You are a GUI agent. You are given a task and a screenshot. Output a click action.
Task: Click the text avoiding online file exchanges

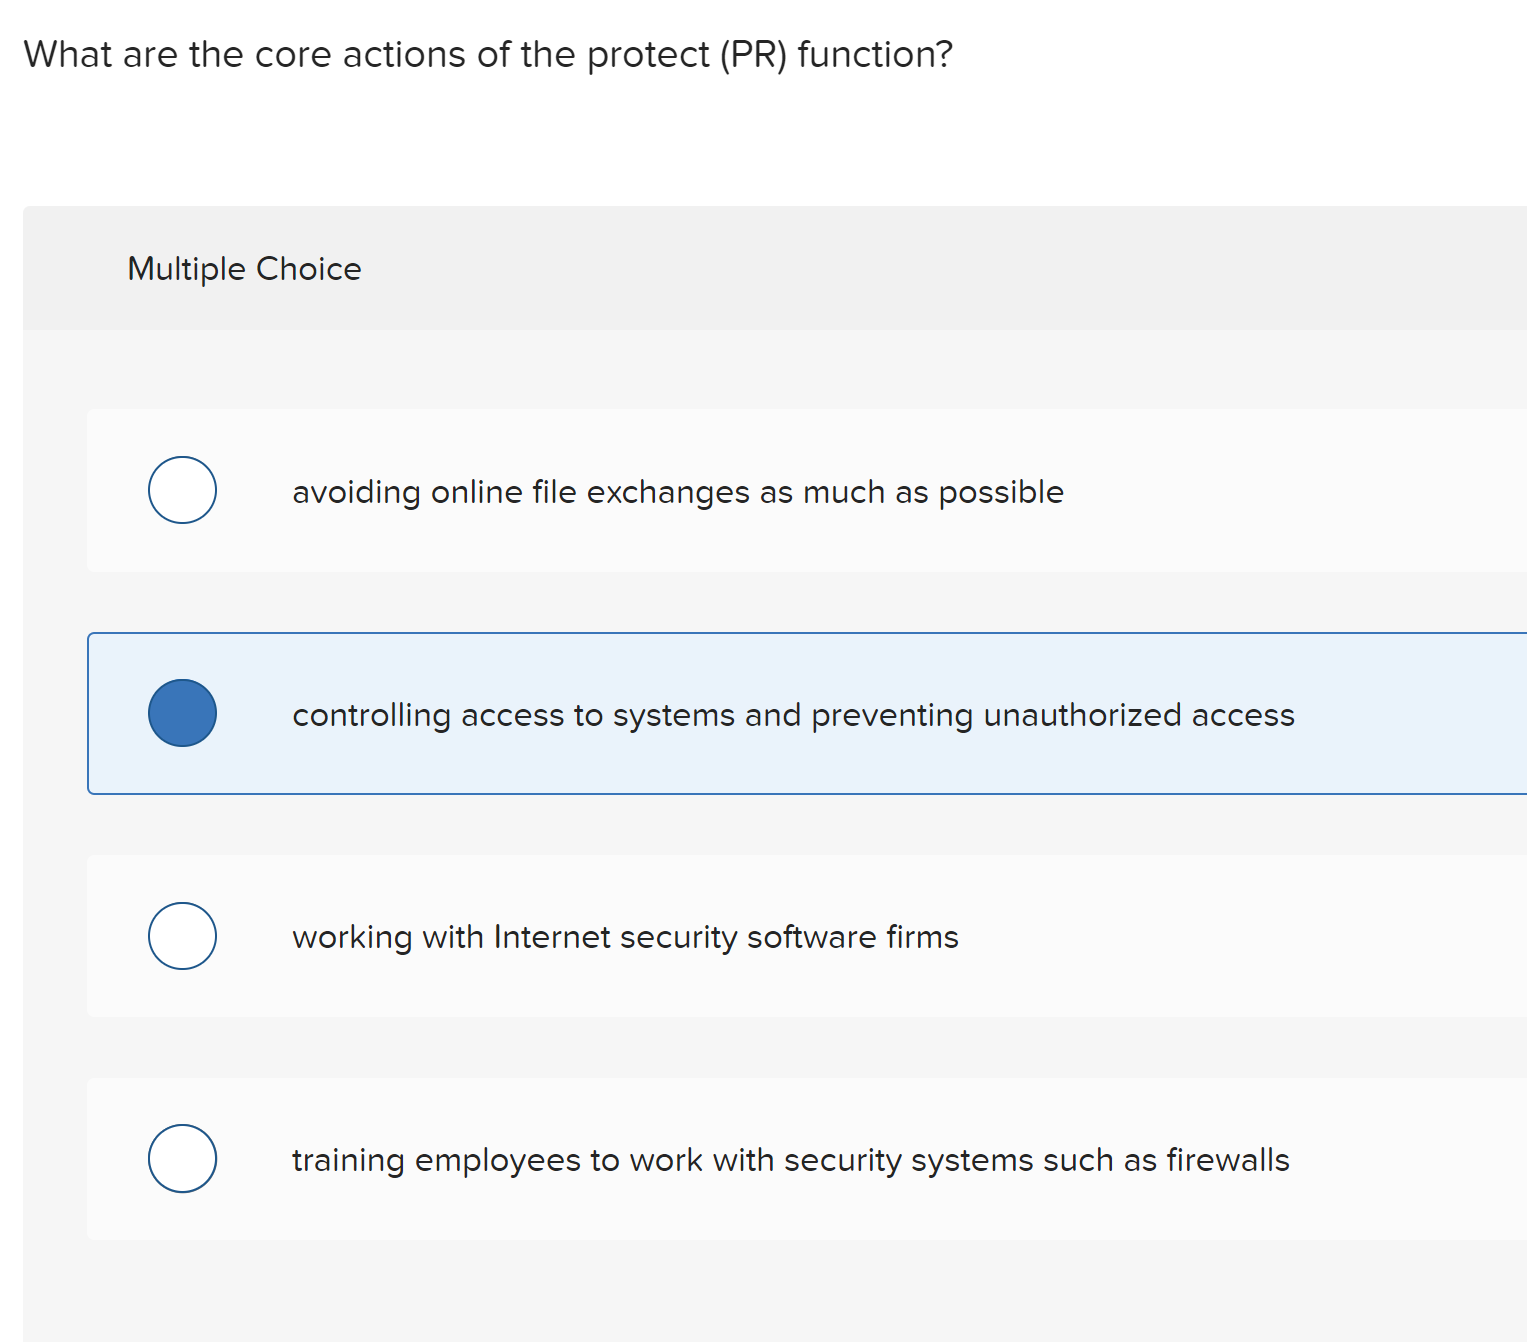pyautogui.click(x=677, y=492)
